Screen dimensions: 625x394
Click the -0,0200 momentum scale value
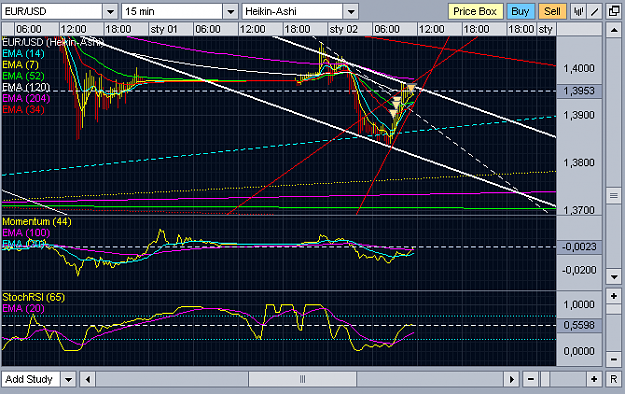(x=579, y=270)
